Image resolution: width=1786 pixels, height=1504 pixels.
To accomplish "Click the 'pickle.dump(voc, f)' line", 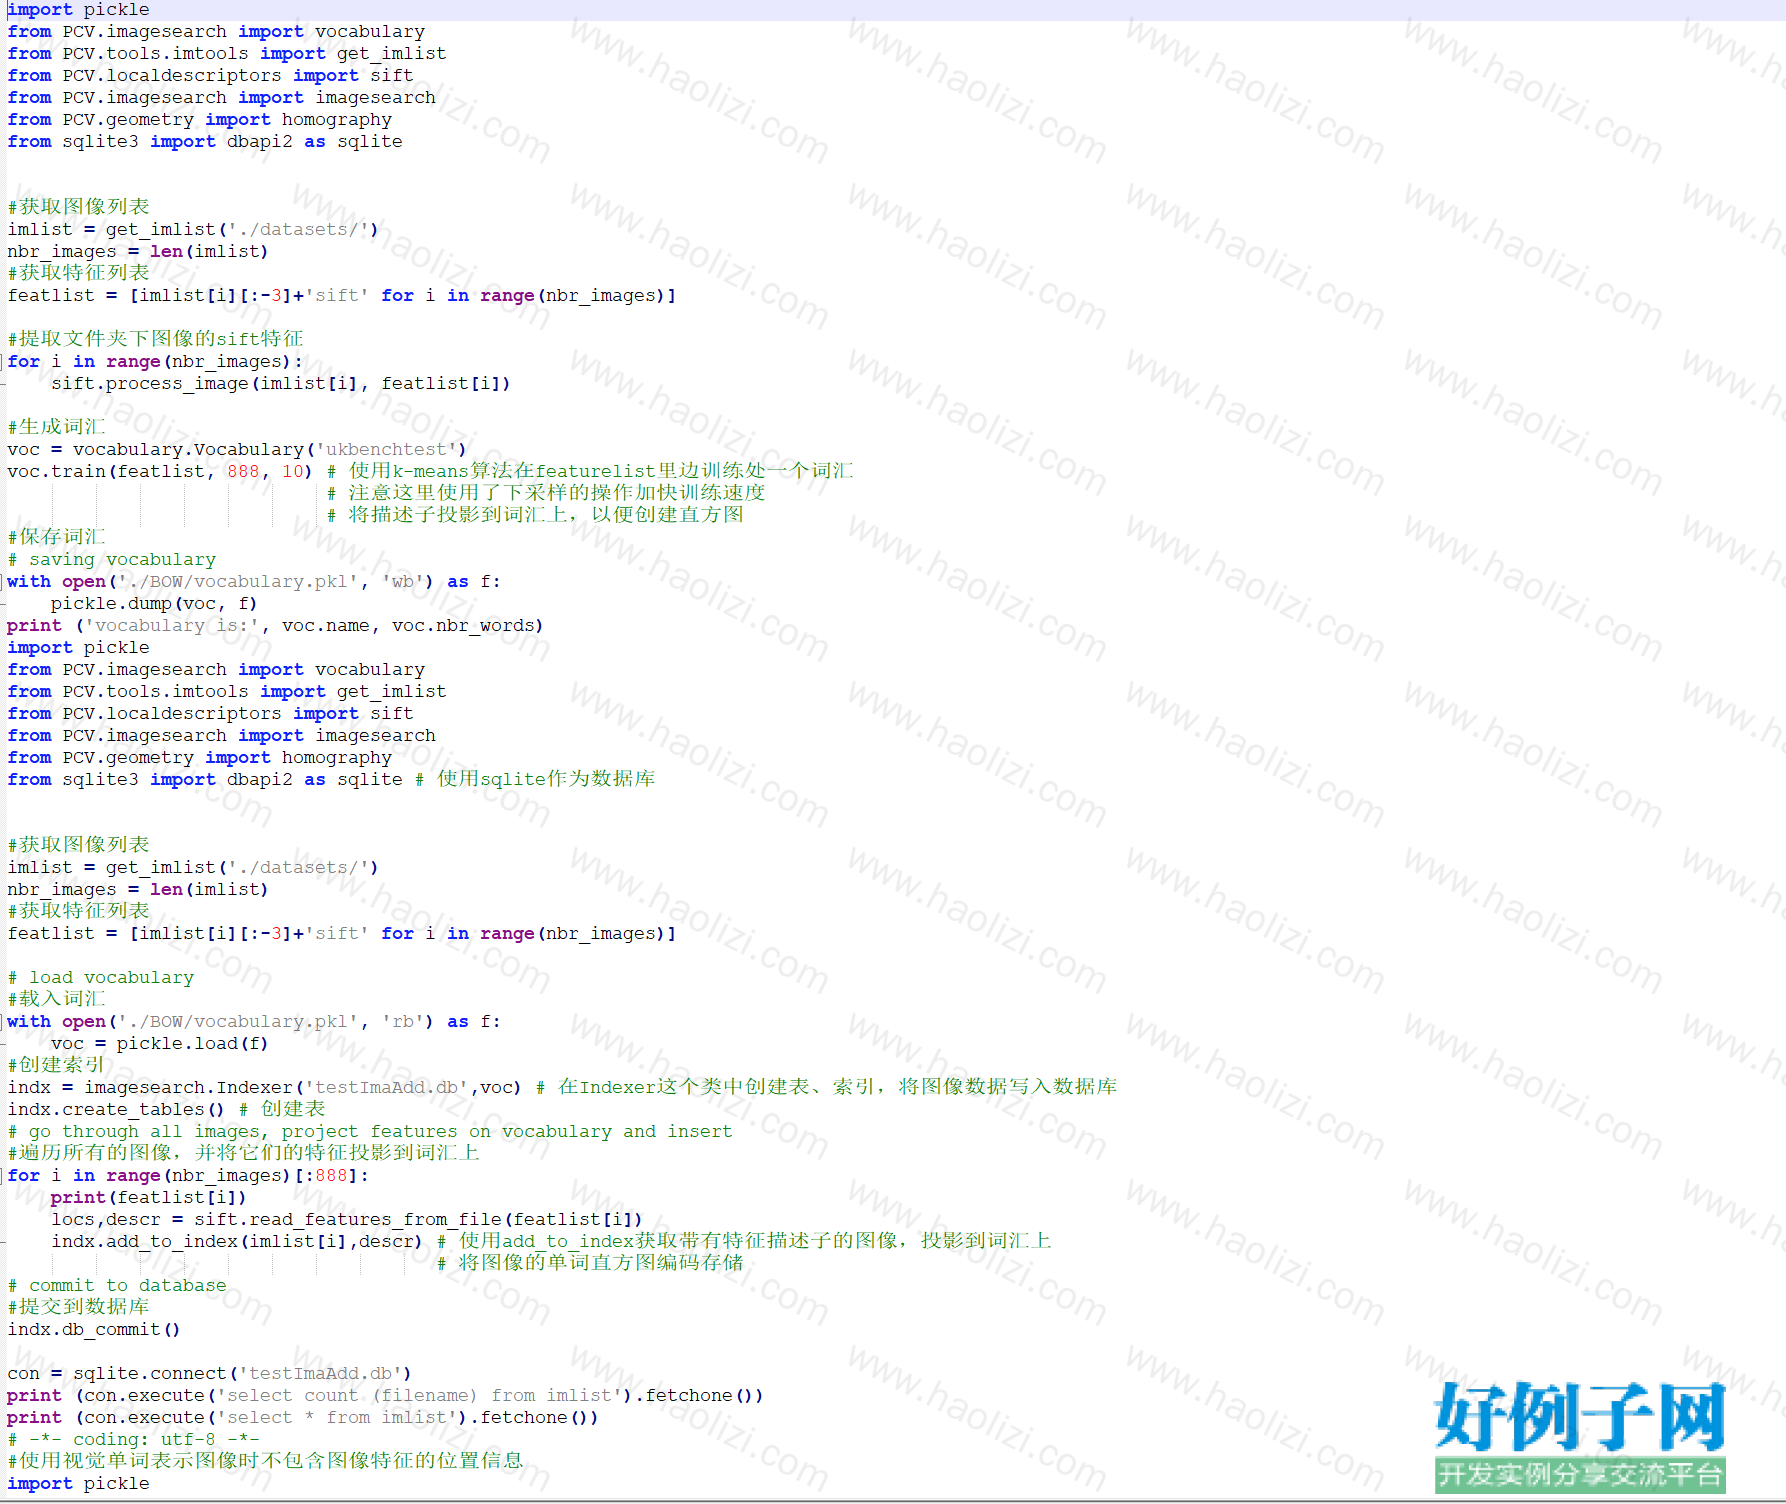I will pos(154,603).
